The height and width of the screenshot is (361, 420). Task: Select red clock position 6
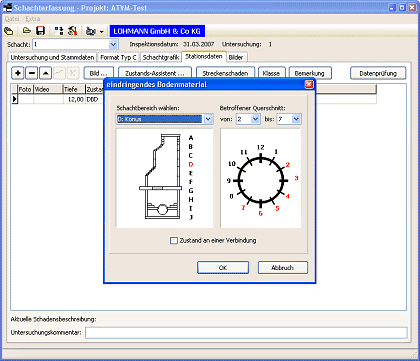point(261,213)
